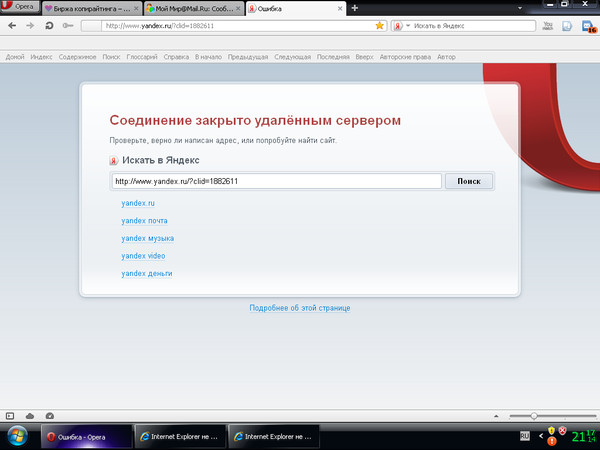The image size is (600, 450).
Task: Open the yandex музыка suggestion link
Action: coord(148,238)
